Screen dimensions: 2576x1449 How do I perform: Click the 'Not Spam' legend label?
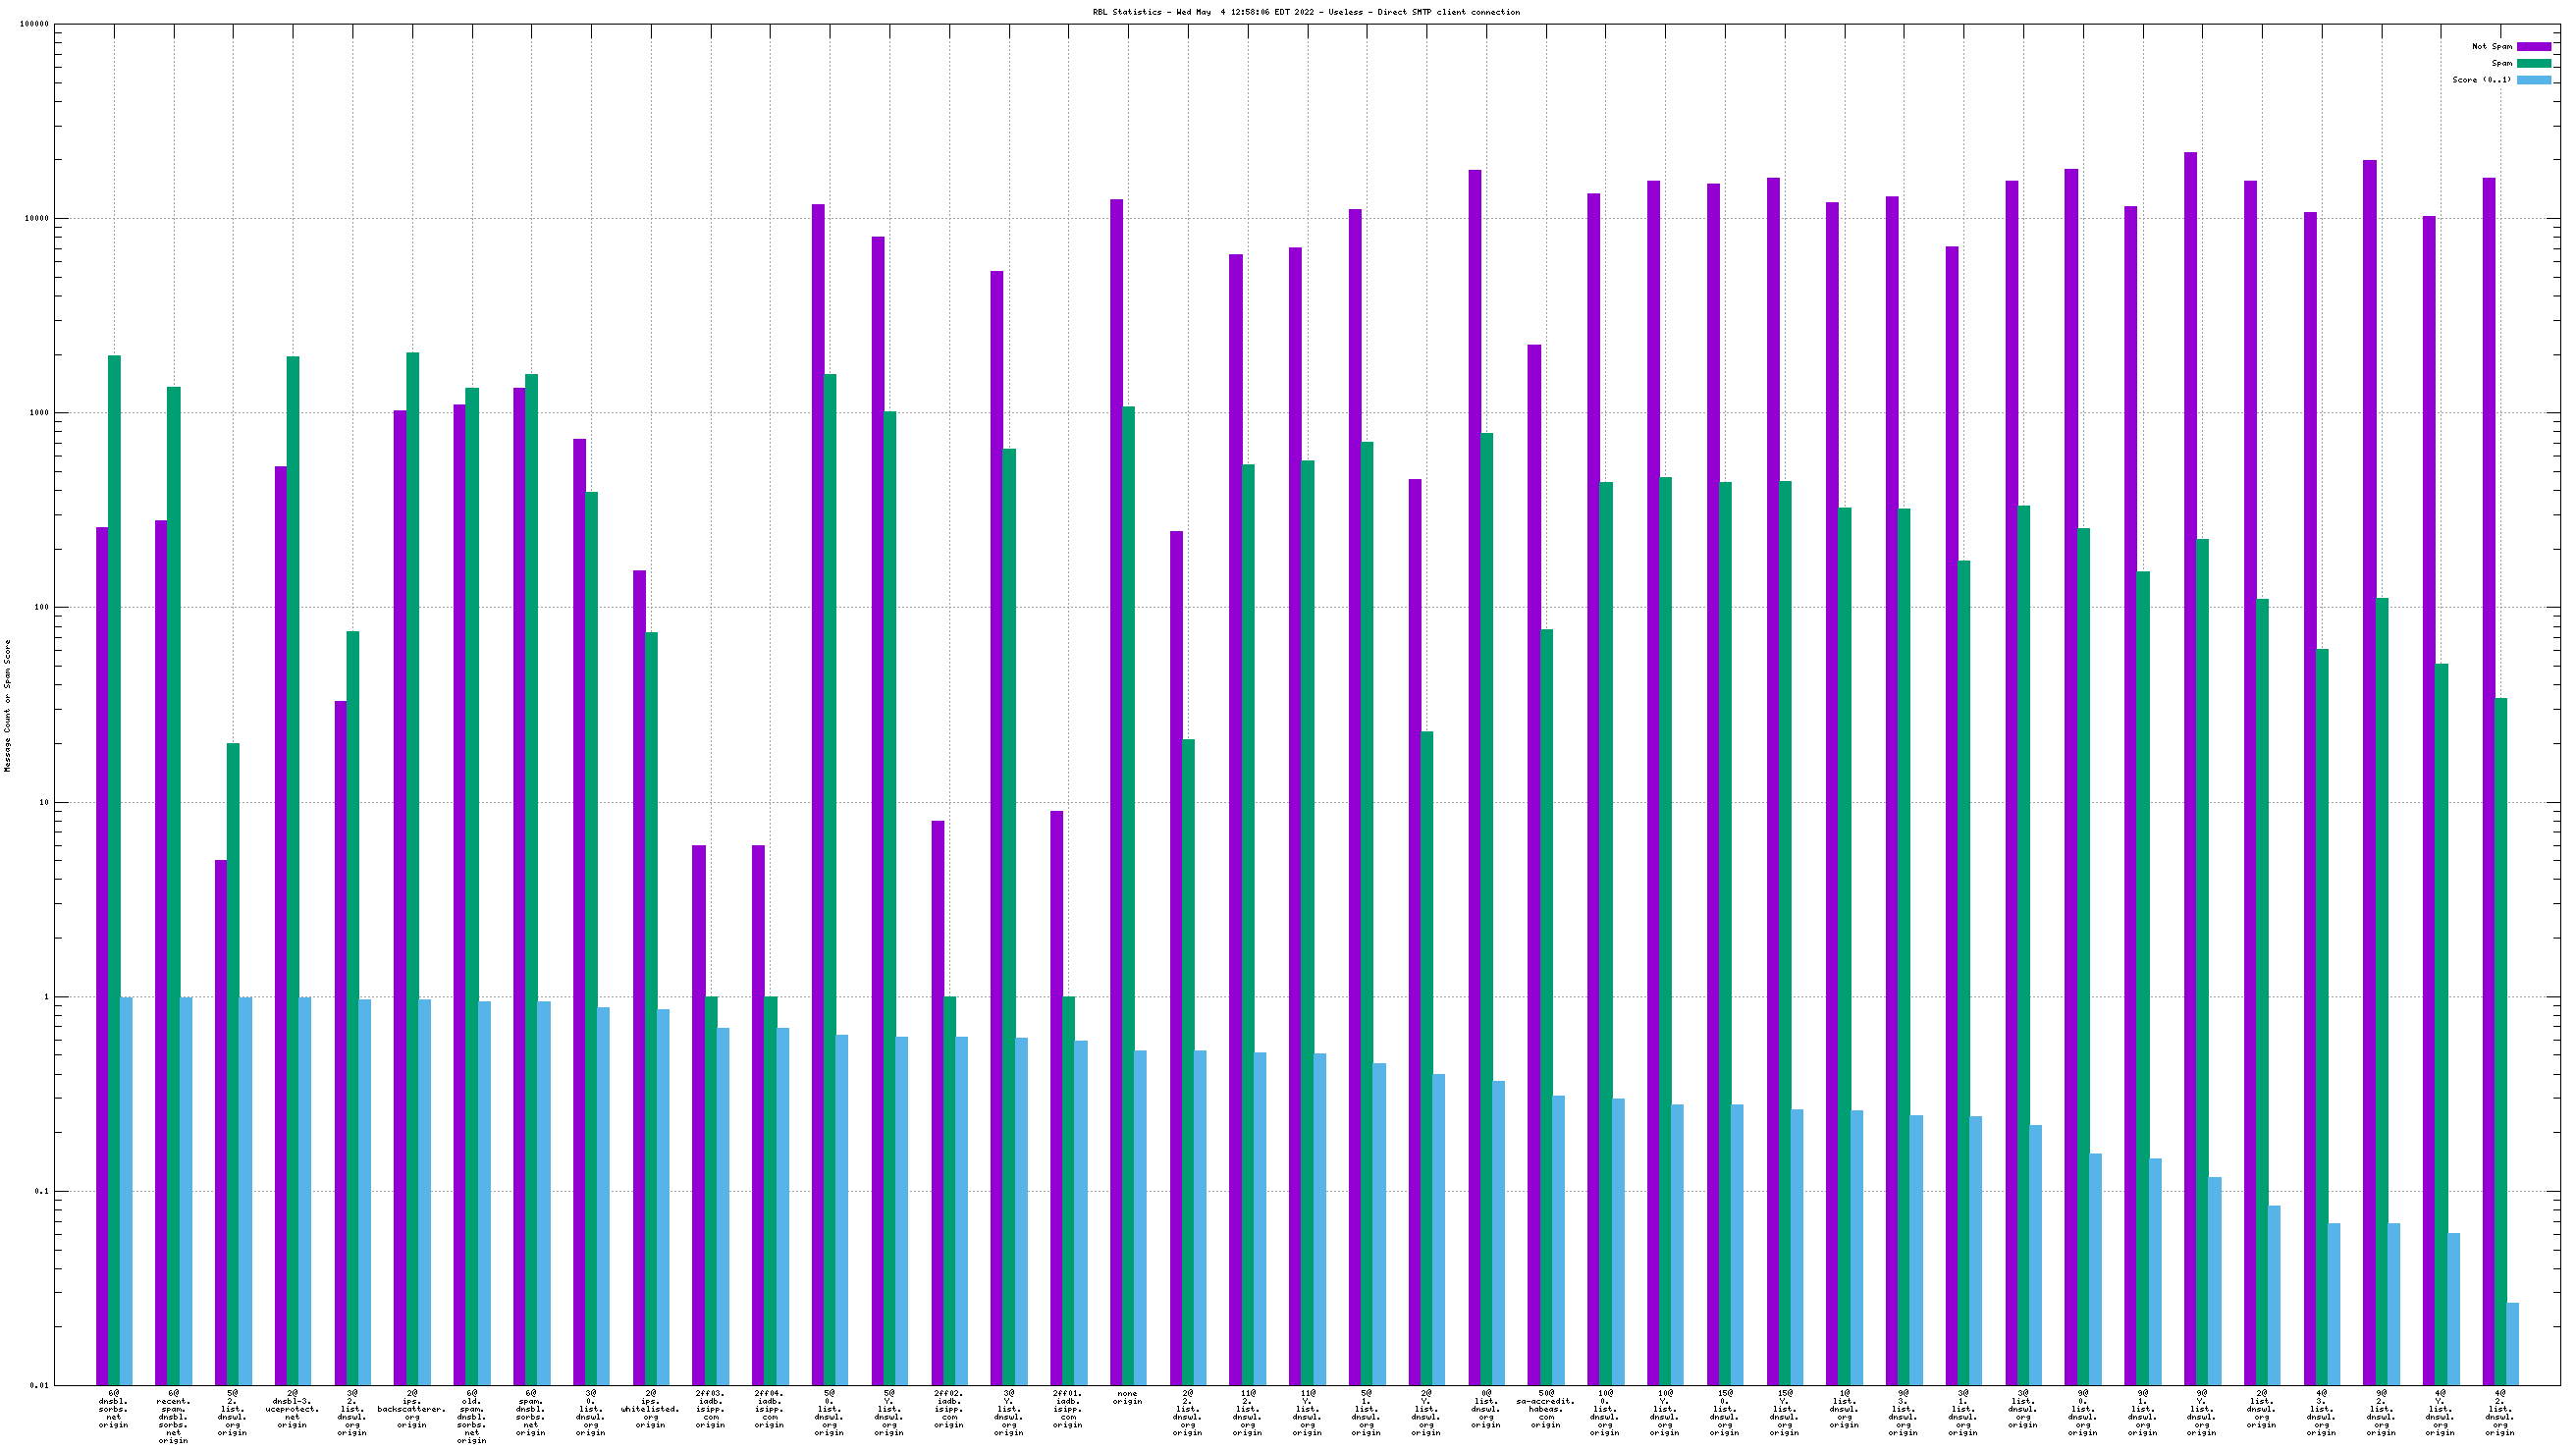tap(2491, 47)
